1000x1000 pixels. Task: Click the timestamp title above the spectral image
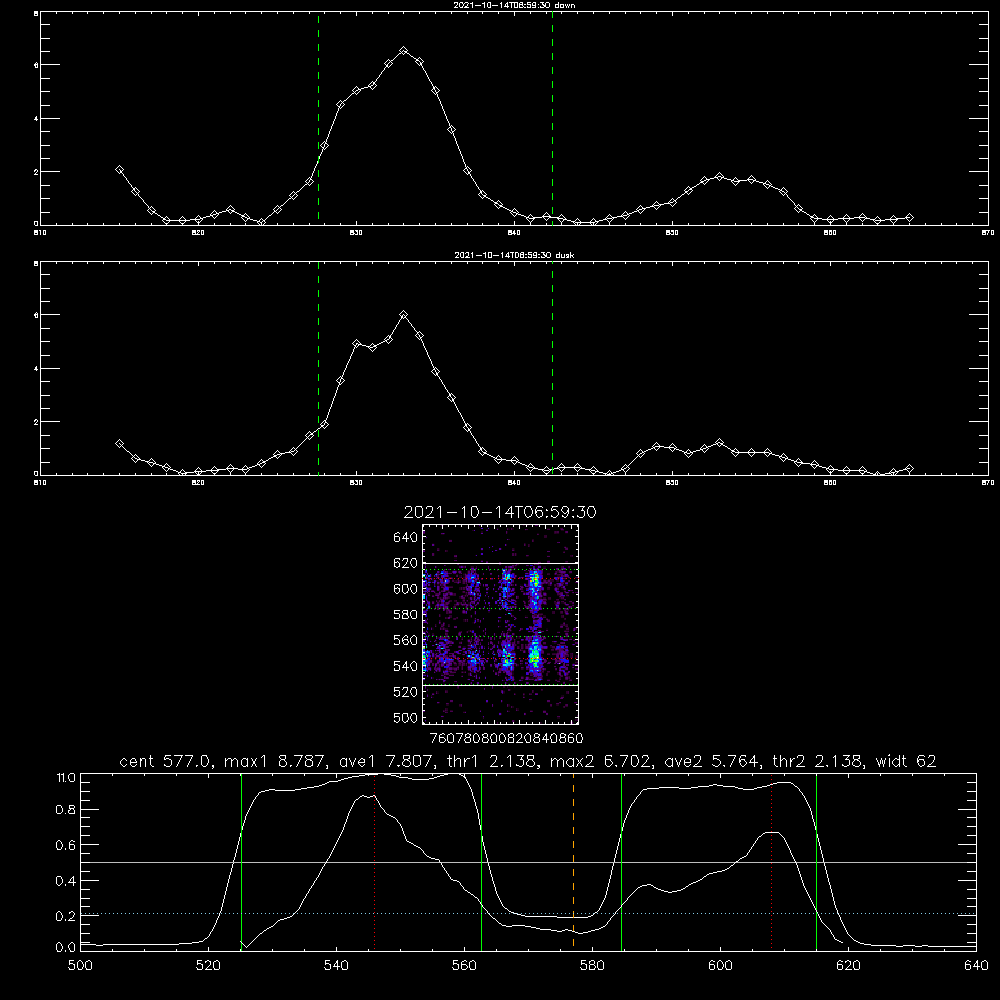(500, 512)
